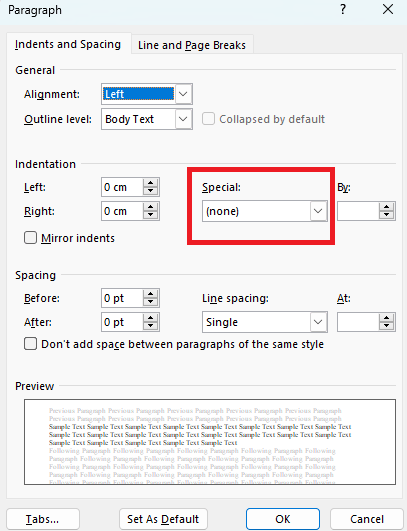Click the Cancel button
Viewport: 407px width, 531px height.
pos(367,519)
